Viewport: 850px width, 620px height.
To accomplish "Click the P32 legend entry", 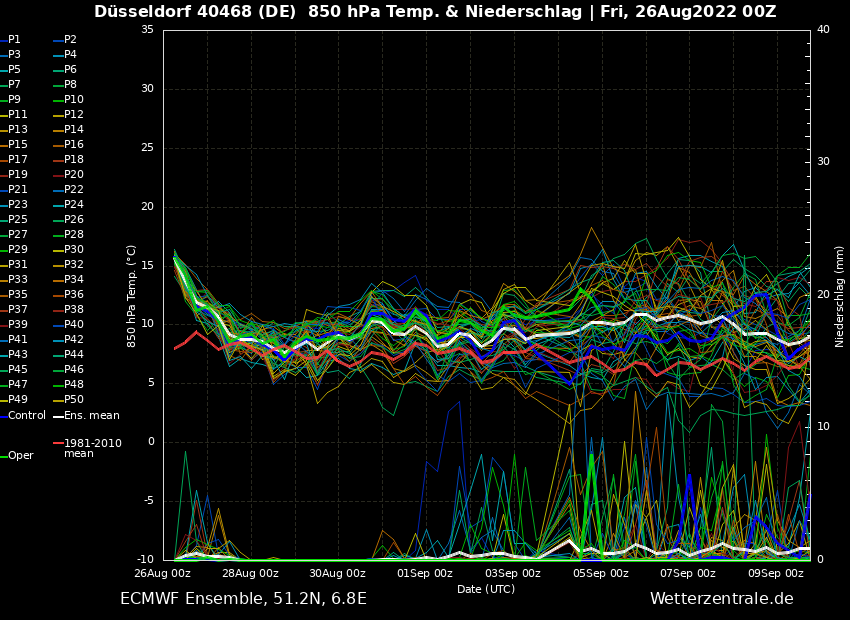I will point(73,265).
